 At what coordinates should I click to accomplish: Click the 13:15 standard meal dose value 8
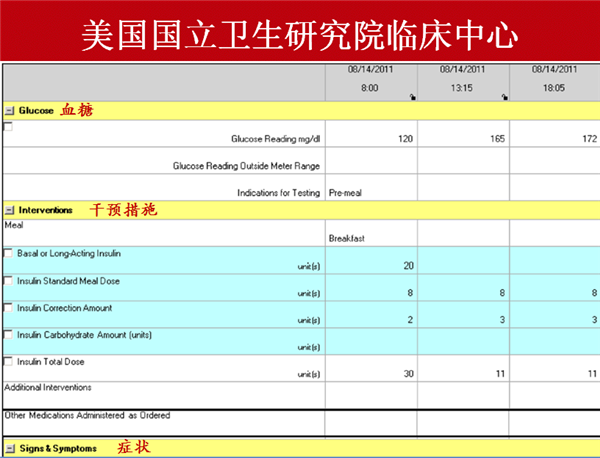(x=502, y=293)
